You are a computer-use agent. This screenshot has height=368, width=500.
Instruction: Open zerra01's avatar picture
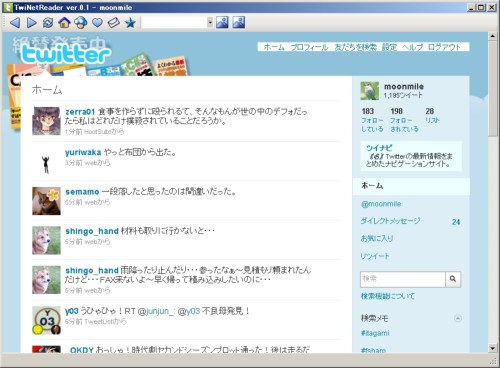(46, 121)
